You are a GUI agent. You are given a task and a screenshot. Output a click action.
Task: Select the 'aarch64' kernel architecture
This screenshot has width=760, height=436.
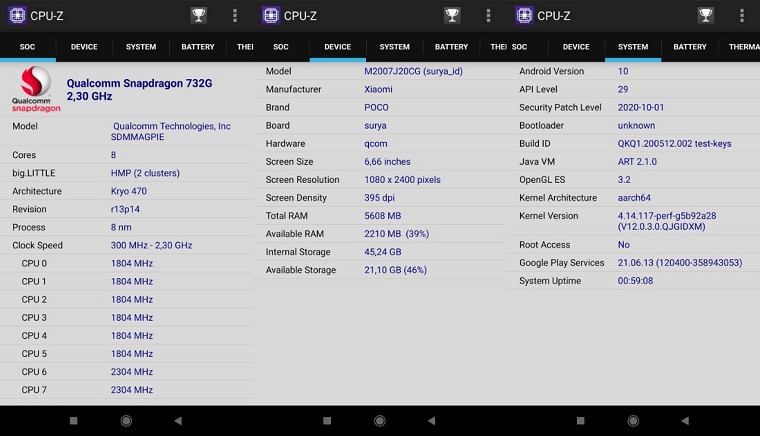coord(634,198)
